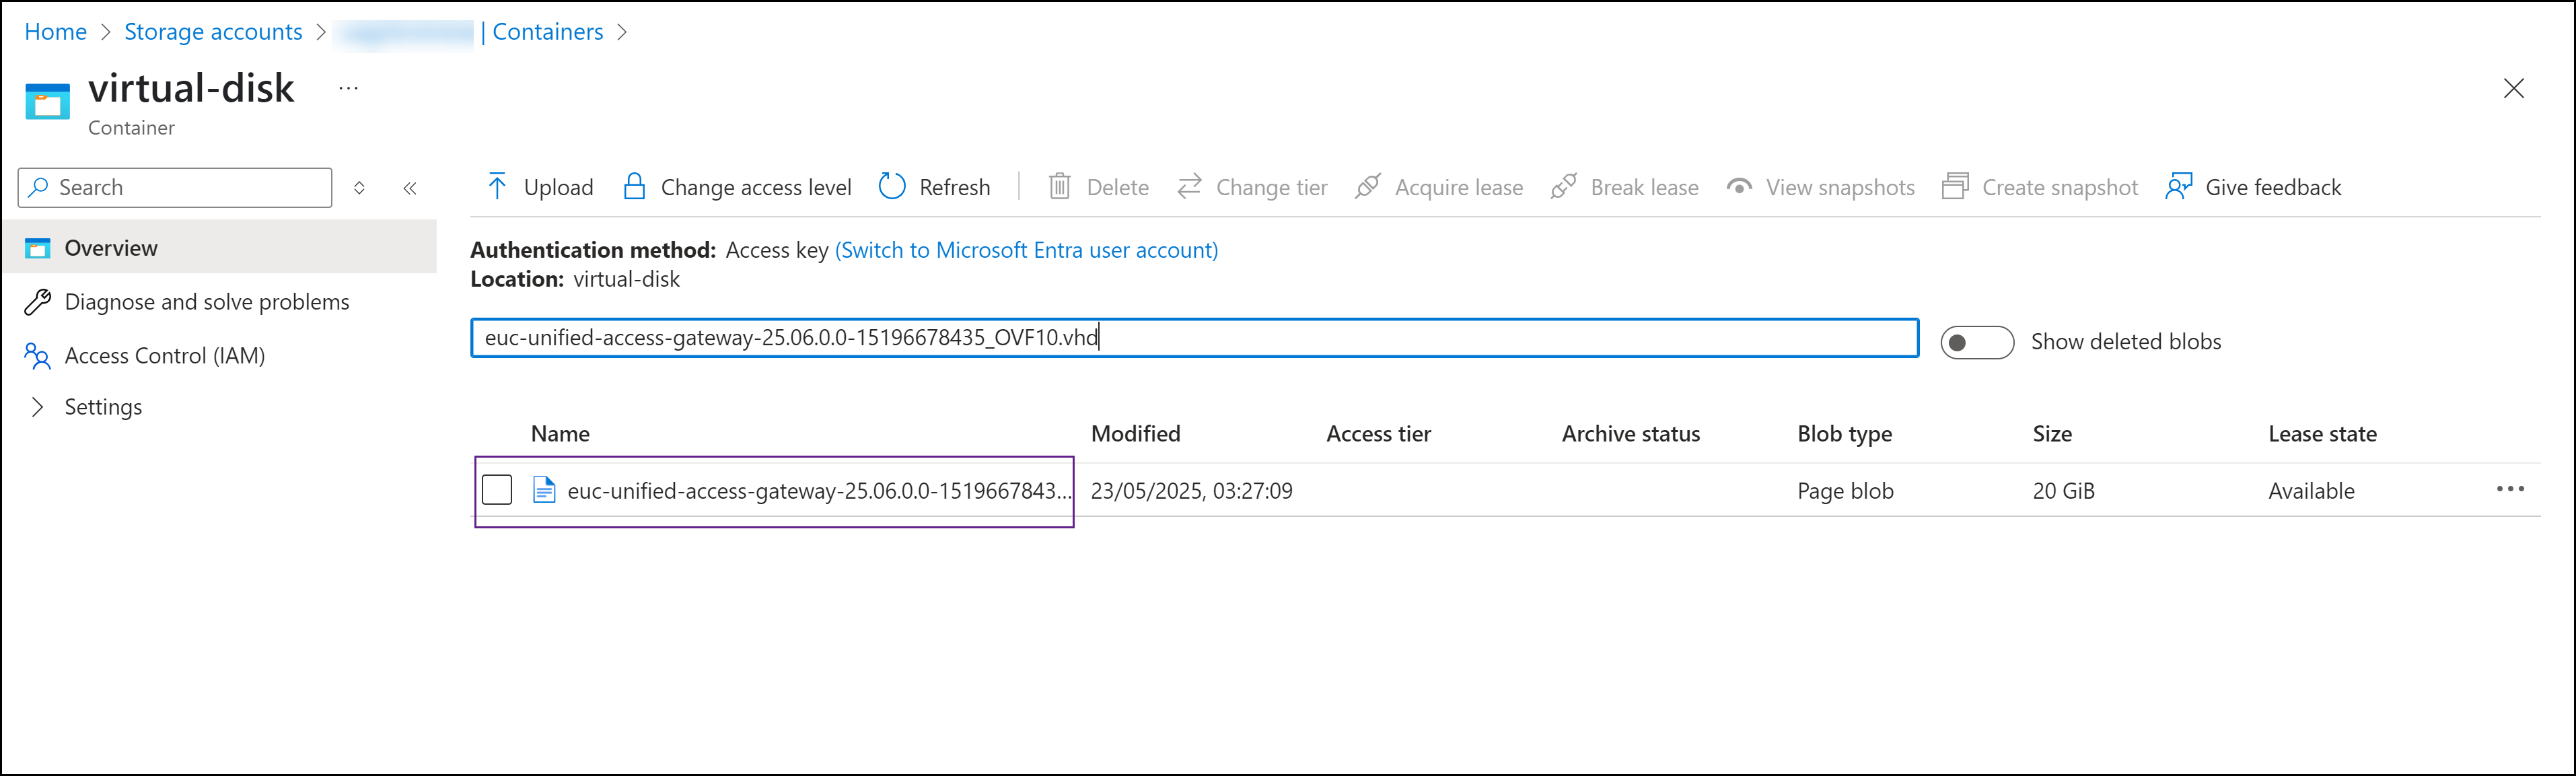
Task: Open Diagnose and solve problems
Action: (x=207, y=302)
